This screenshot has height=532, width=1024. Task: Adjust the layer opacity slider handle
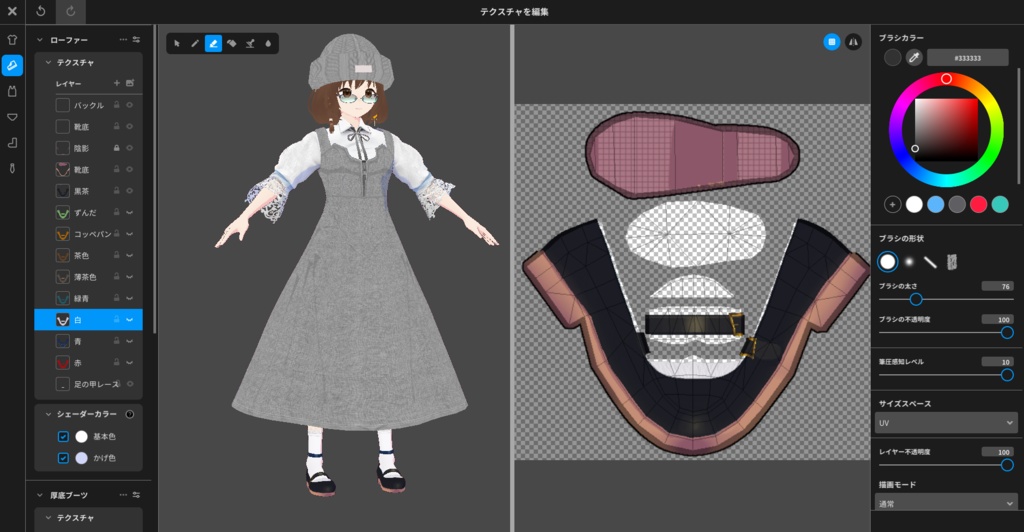coord(1007,465)
